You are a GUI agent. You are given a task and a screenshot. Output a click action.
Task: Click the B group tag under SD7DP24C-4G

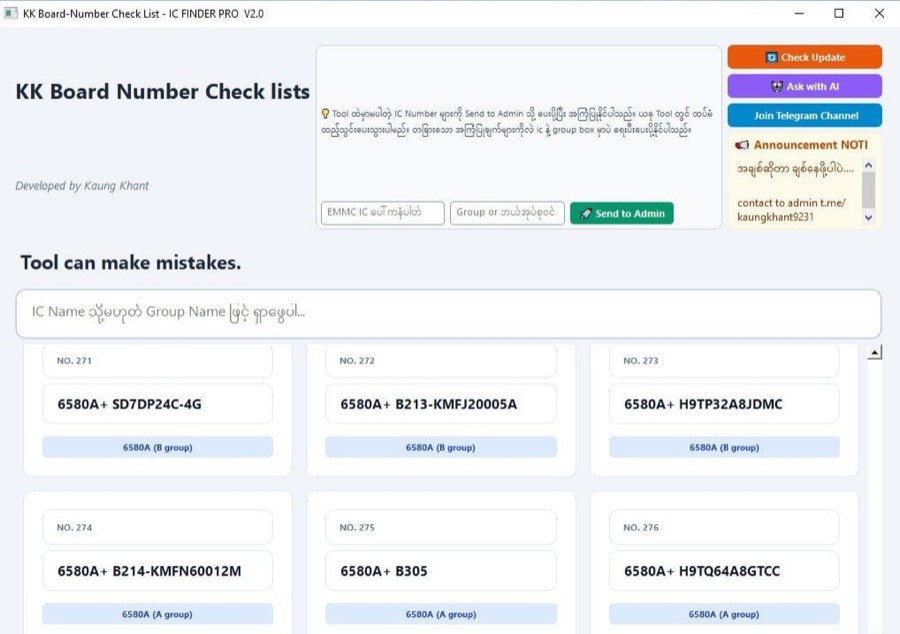pyautogui.click(x=158, y=447)
